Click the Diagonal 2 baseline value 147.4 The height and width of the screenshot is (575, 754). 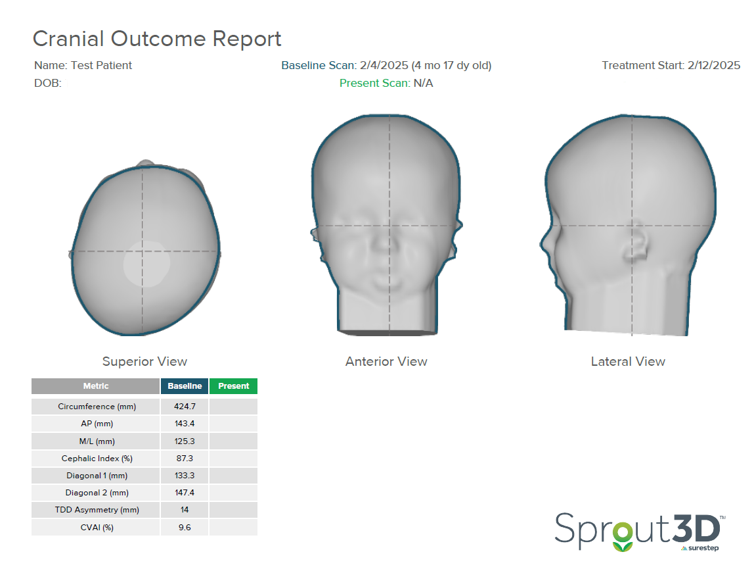(184, 493)
